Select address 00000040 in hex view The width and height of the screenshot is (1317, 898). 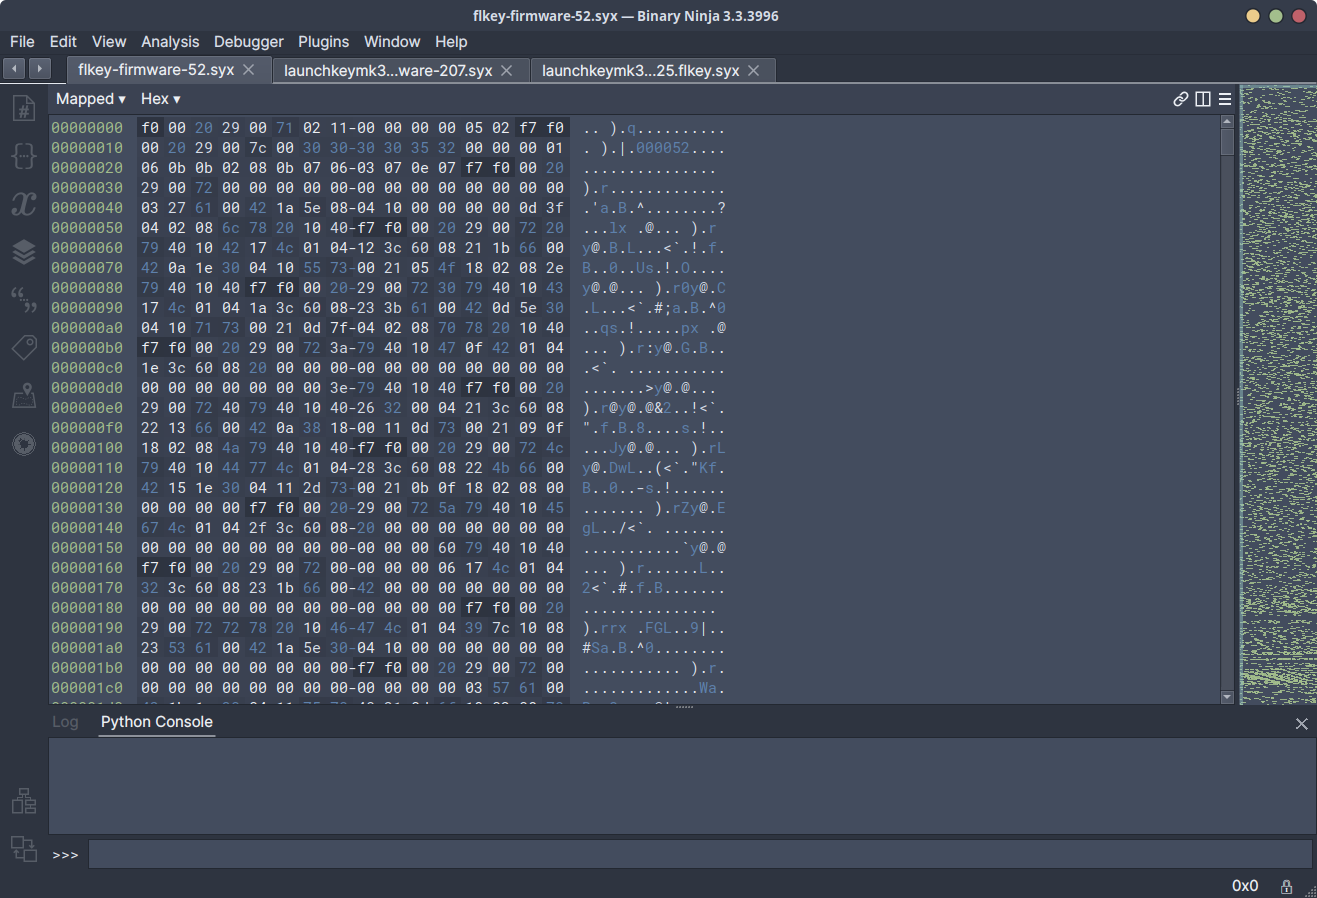(x=87, y=208)
